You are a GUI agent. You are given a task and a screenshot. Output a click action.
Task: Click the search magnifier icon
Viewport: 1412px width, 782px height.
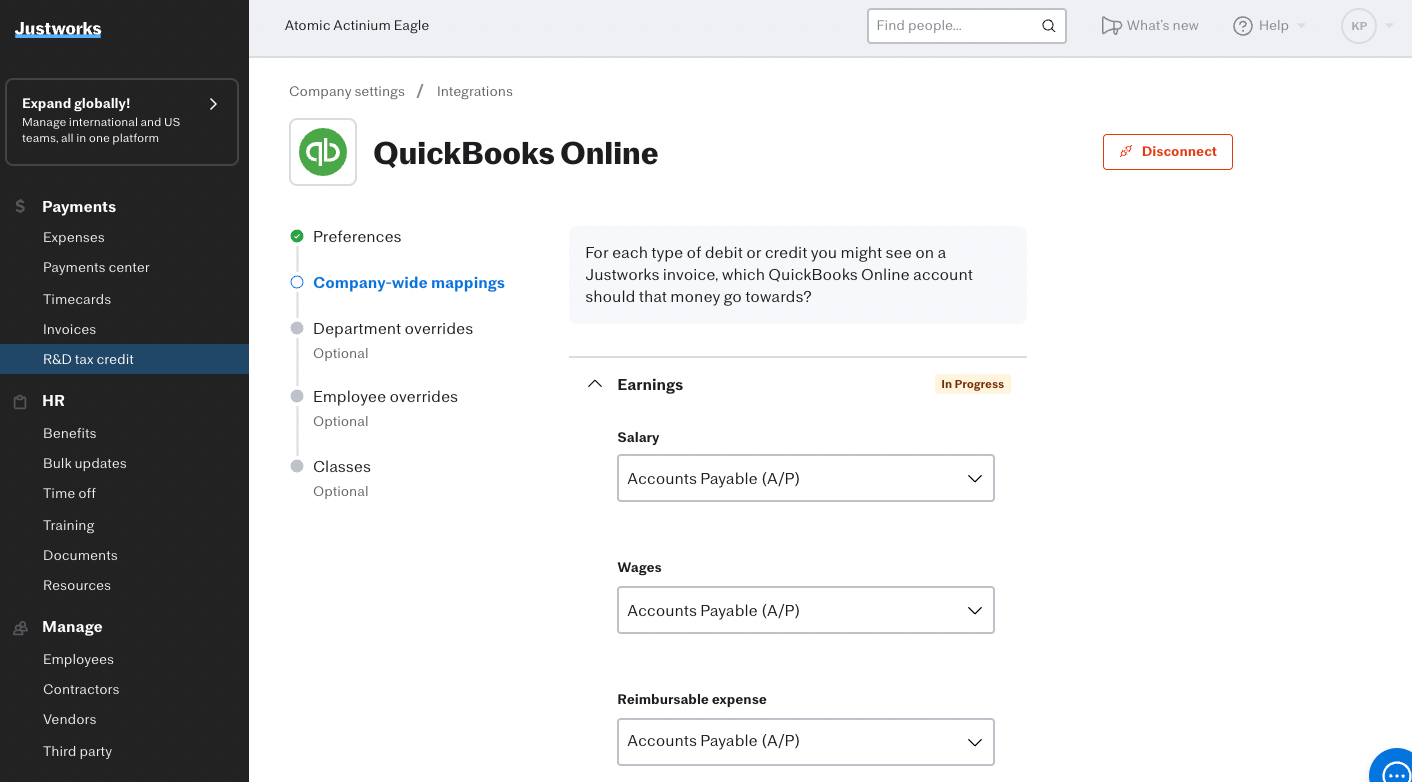(x=1048, y=26)
